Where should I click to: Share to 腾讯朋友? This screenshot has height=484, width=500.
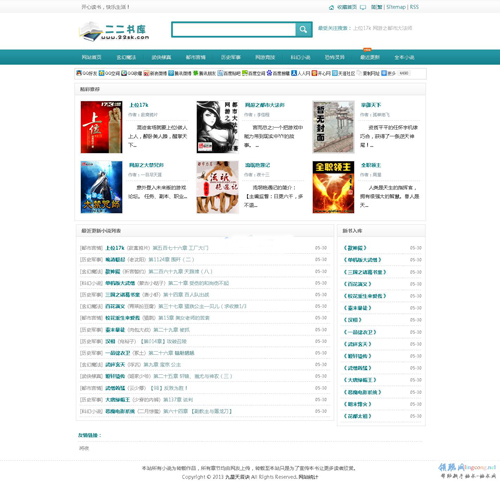(x=204, y=73)
